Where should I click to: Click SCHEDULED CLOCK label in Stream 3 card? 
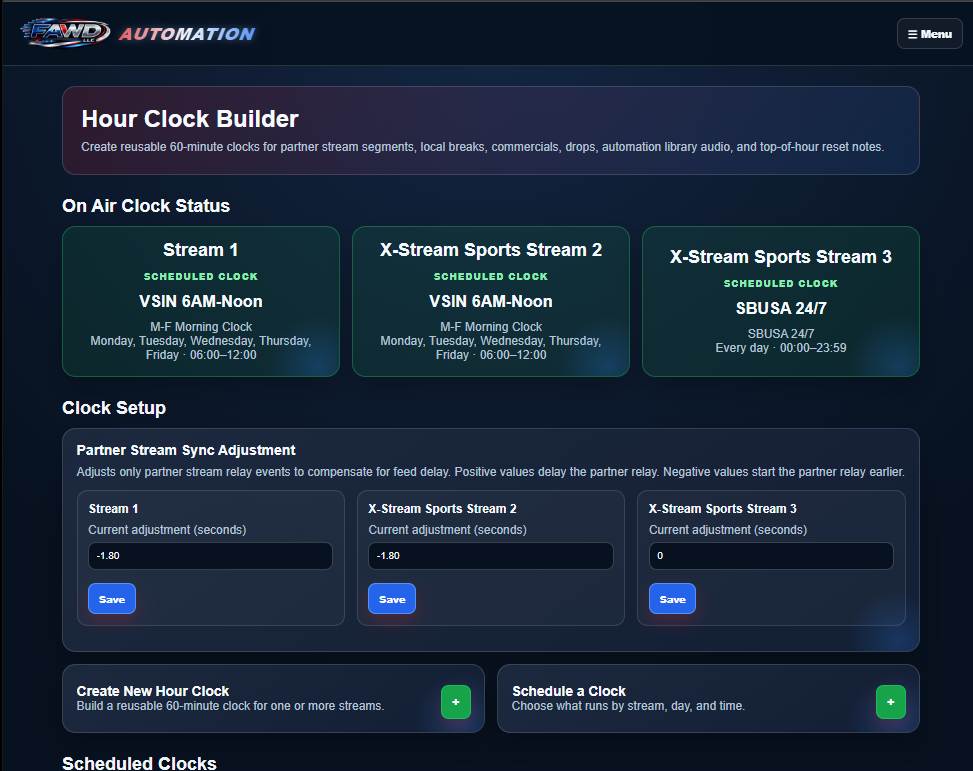781,283
